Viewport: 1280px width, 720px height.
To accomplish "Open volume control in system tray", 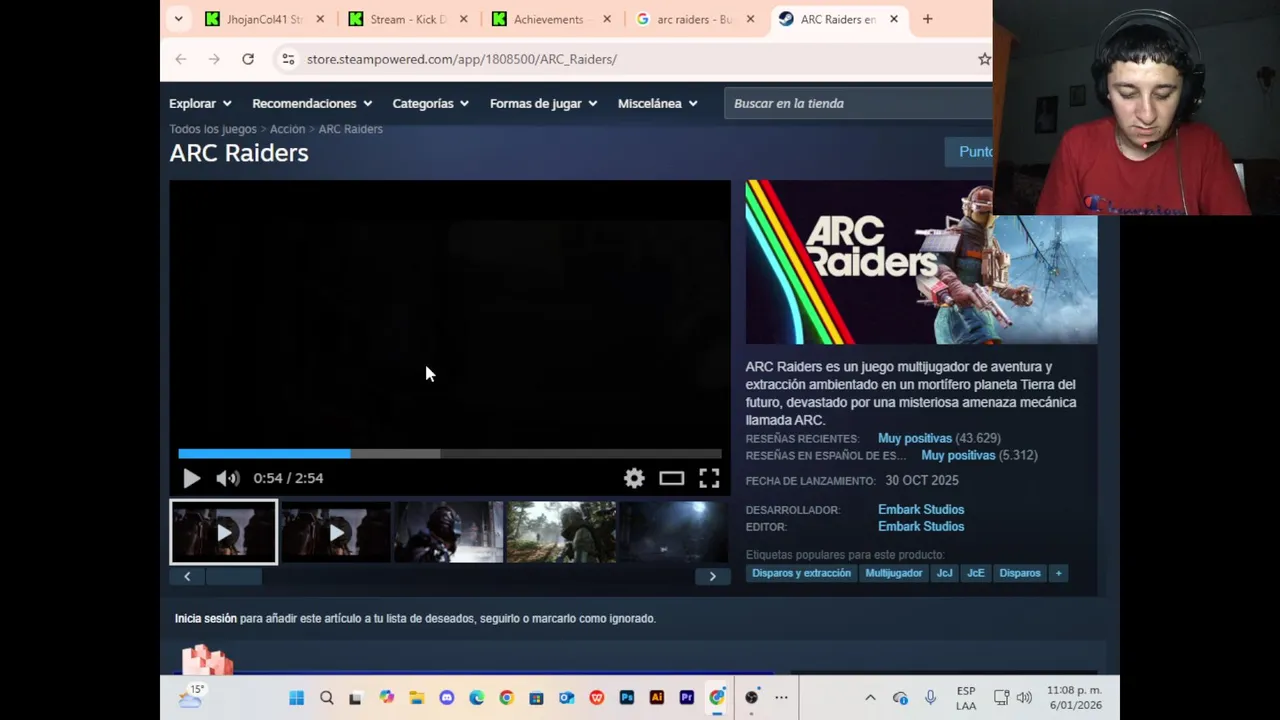I will point(1024,698).
